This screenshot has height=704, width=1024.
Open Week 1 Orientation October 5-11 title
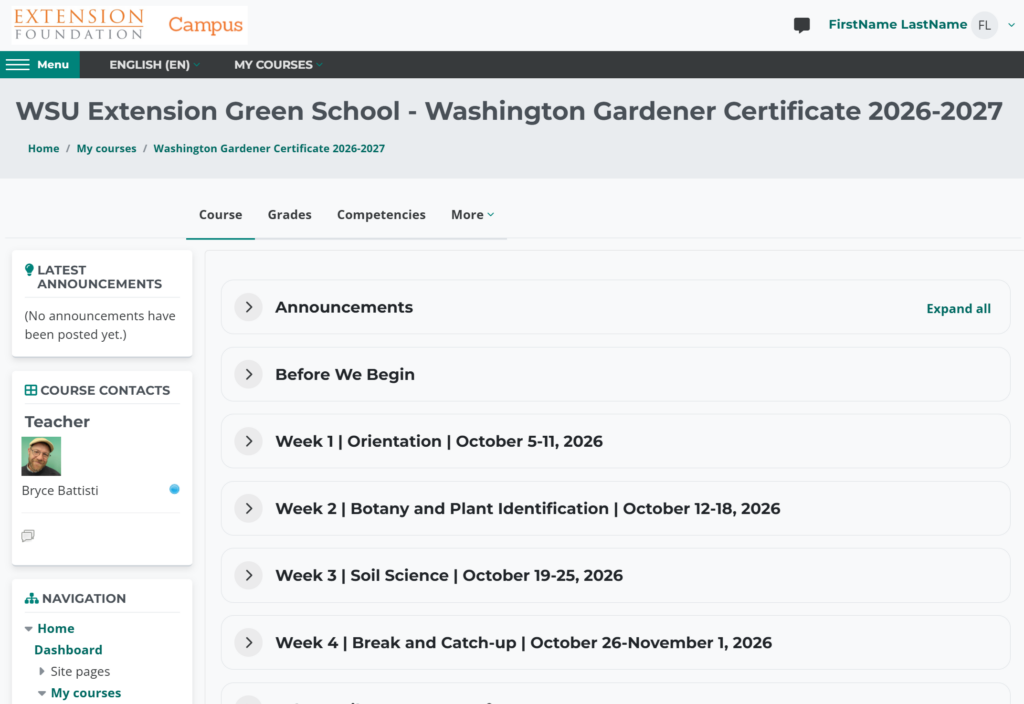click(439, 441)
